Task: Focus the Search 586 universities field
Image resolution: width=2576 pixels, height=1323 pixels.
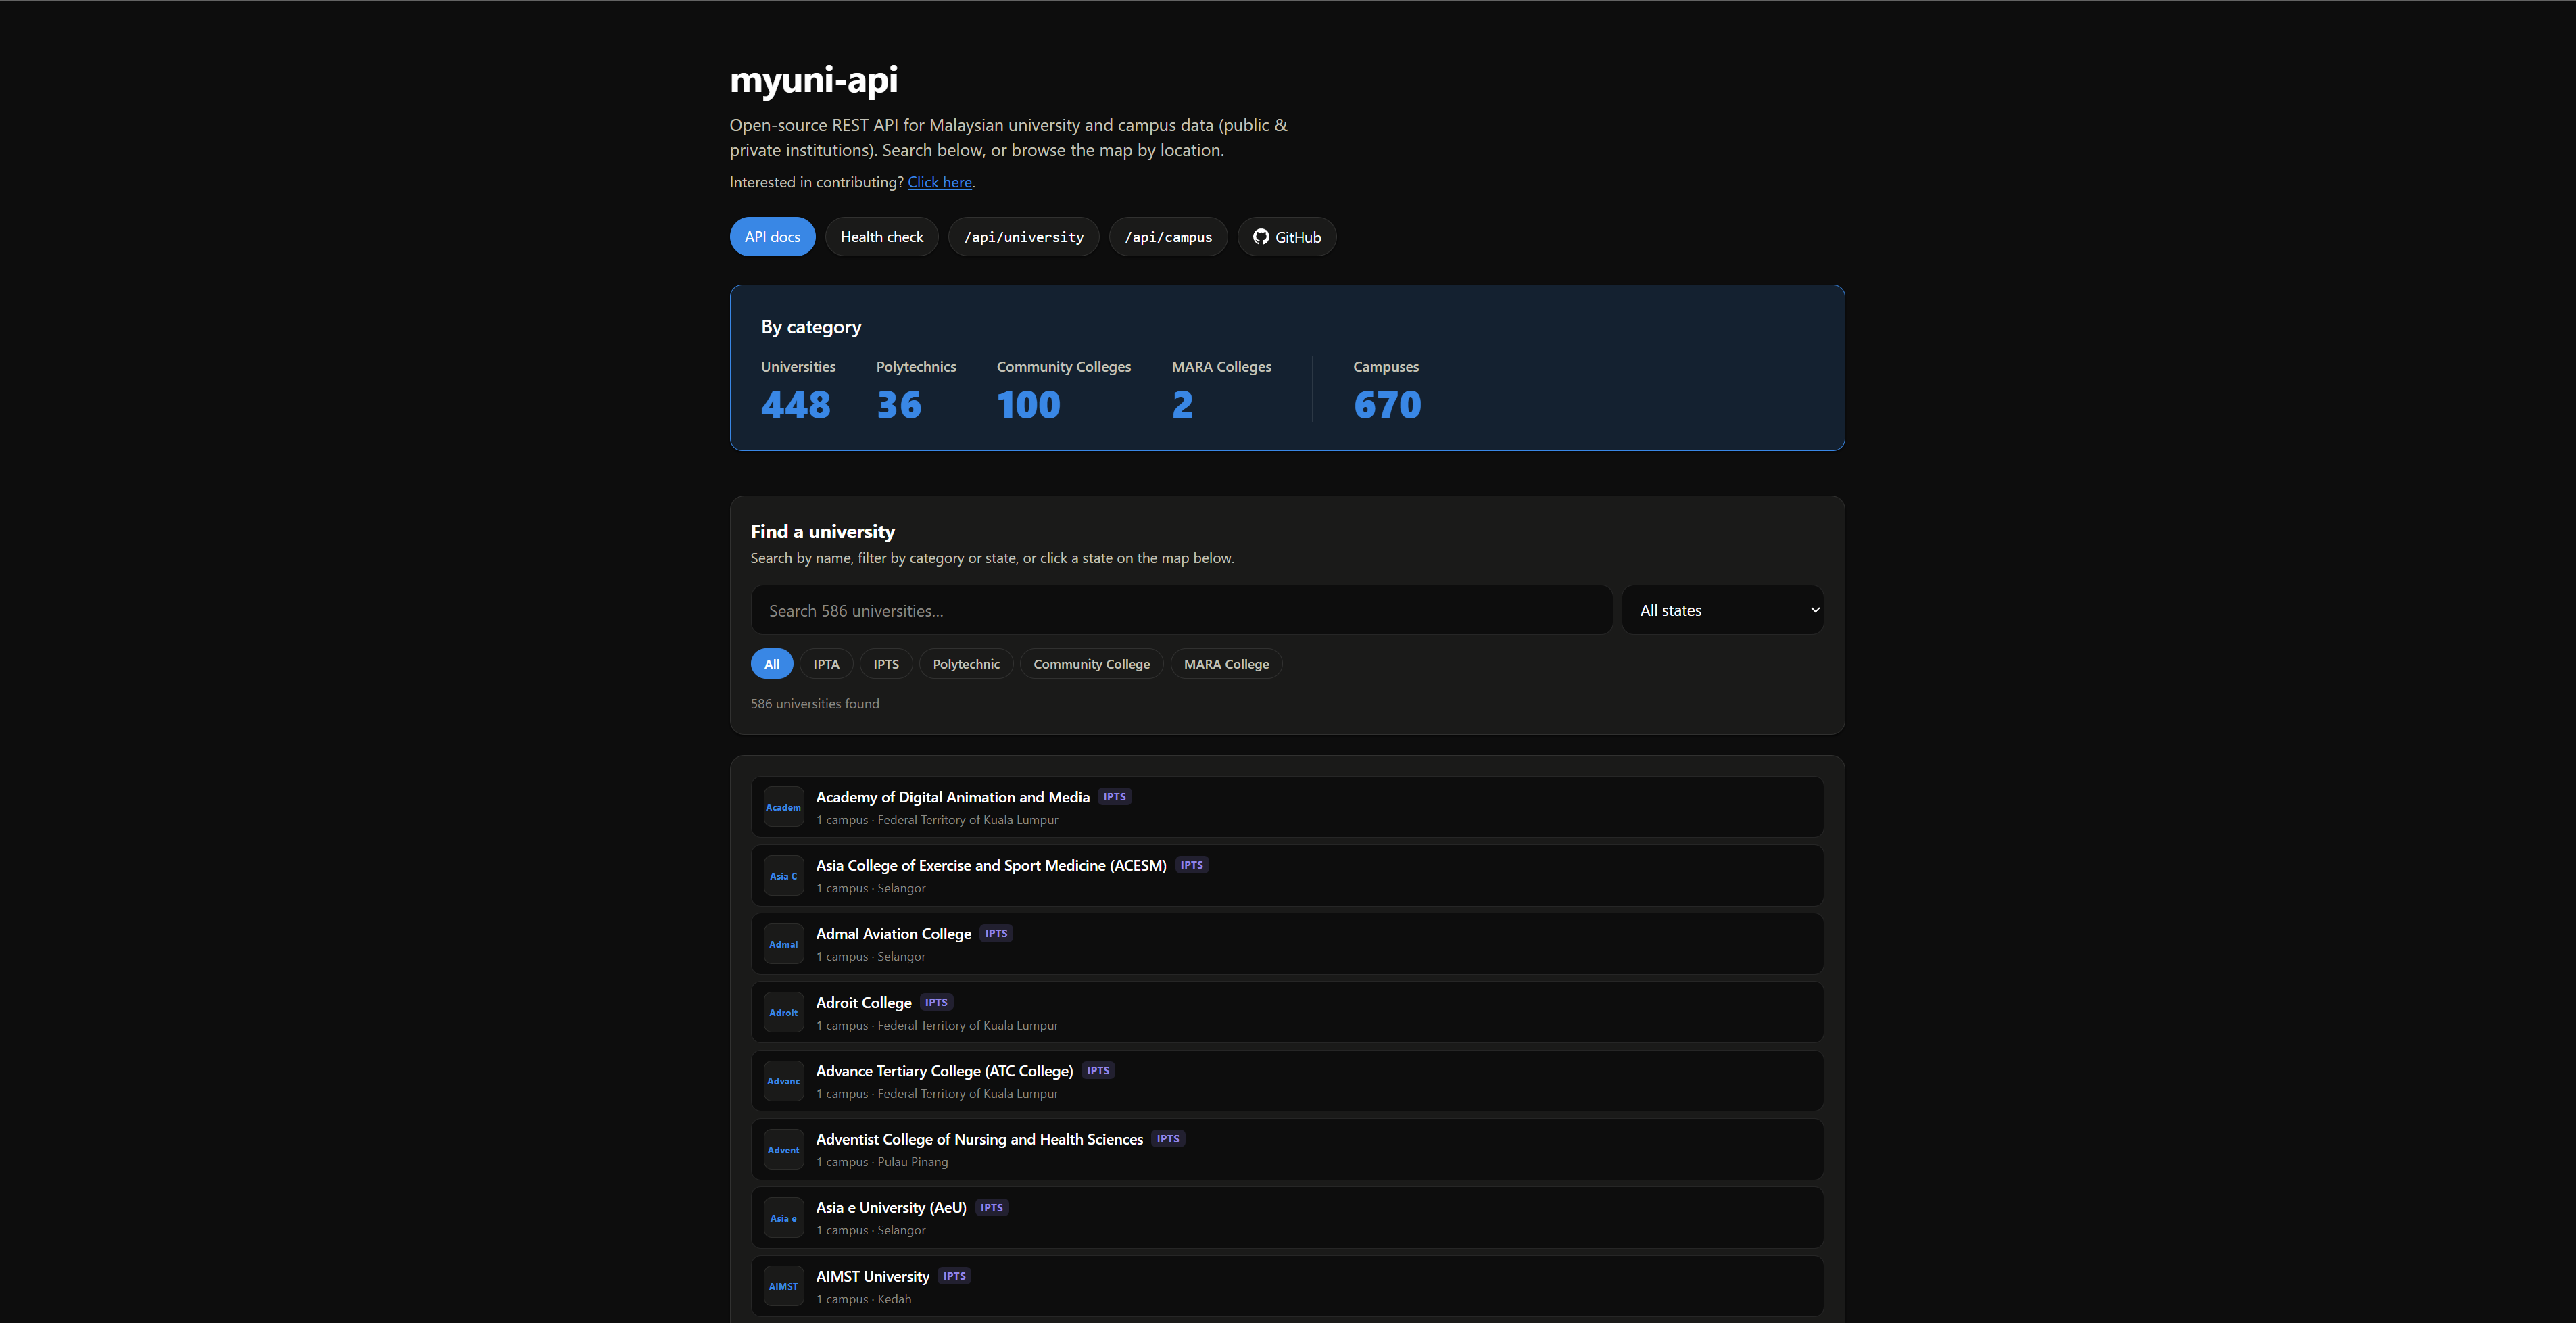Action: tap(1181, 610)
